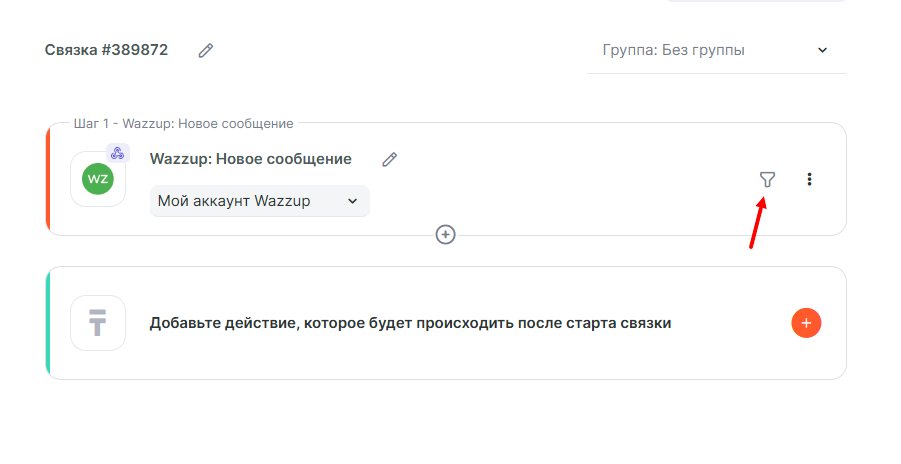901x464 pixels.
Task: Click the circled plus between the steps
Action: [x=446, y=234]
